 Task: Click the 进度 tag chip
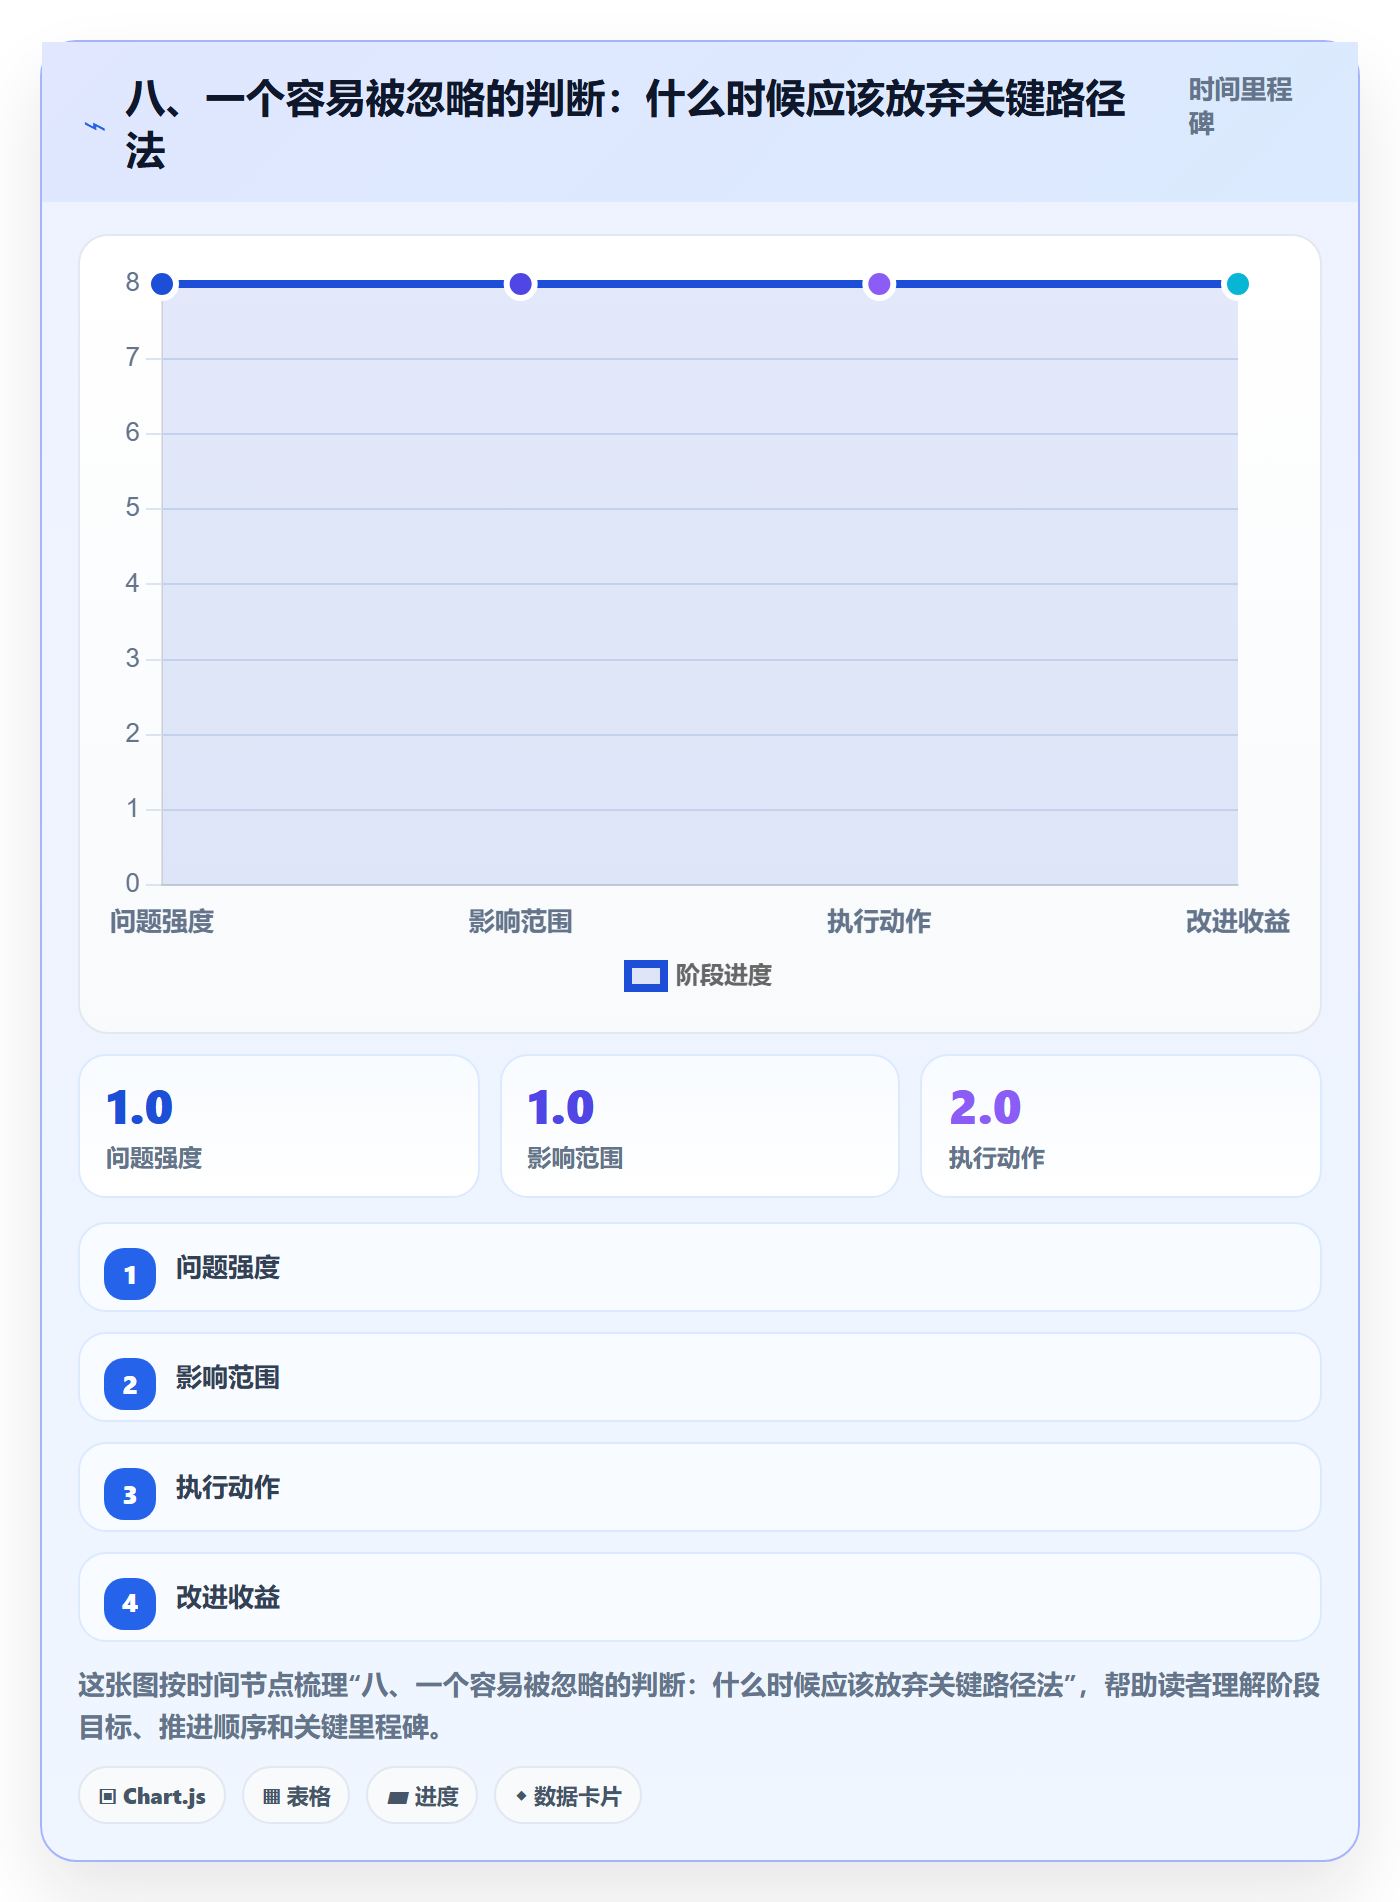coord(422,1796)
